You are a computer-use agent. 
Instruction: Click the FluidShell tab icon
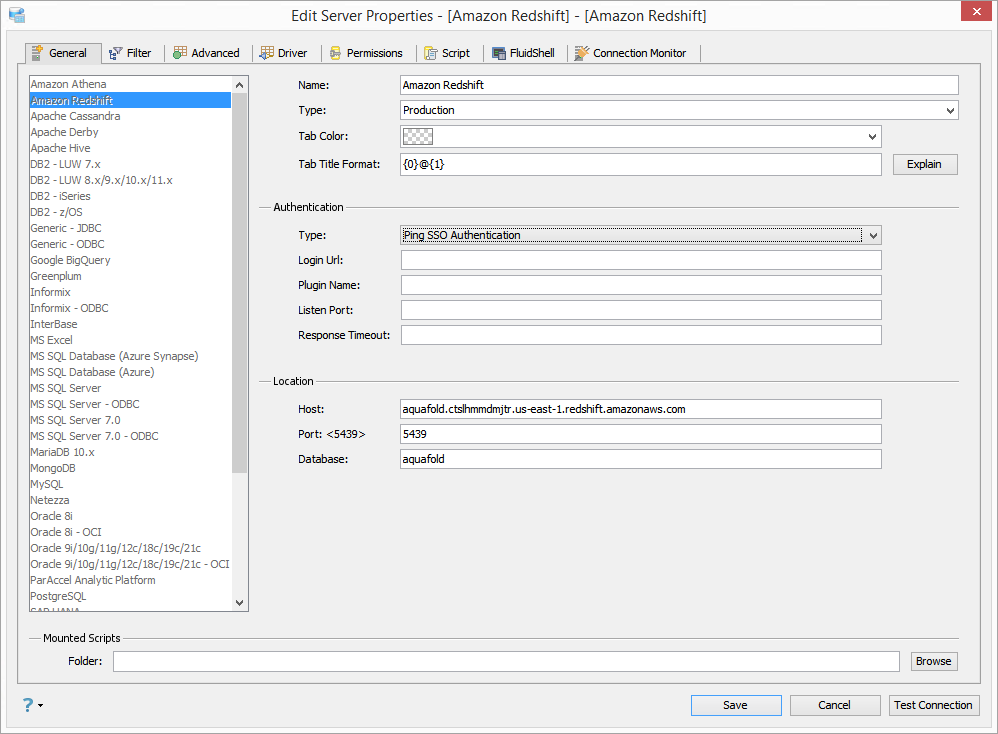[x=499, y=53]
